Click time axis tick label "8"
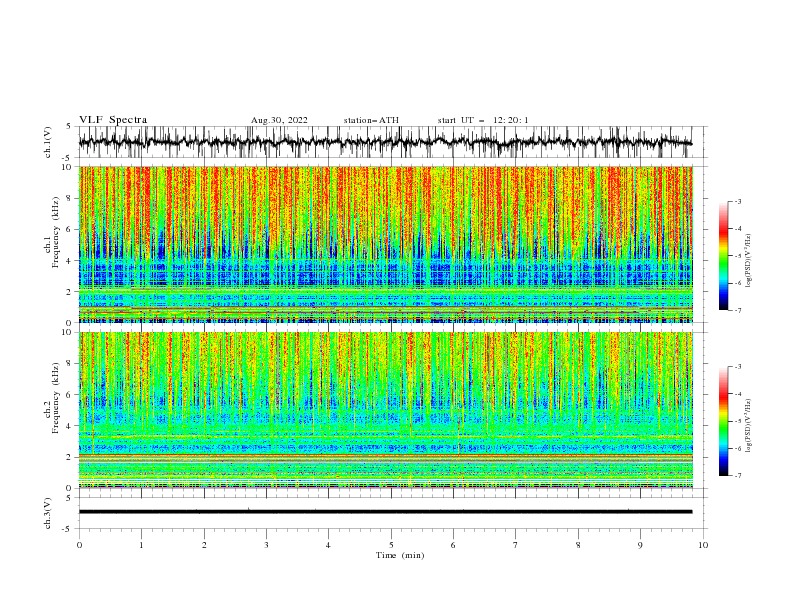 coord(578,545)
